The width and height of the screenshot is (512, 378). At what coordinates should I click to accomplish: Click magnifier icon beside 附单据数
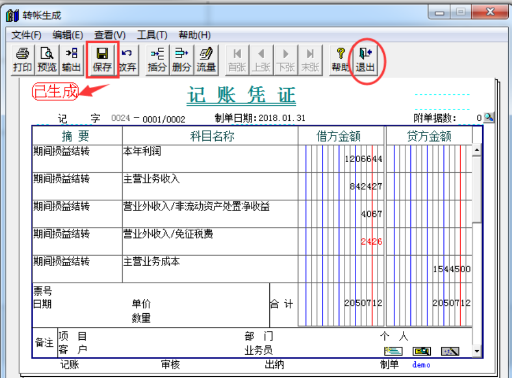pyautogui.click(x=489, y=117)
